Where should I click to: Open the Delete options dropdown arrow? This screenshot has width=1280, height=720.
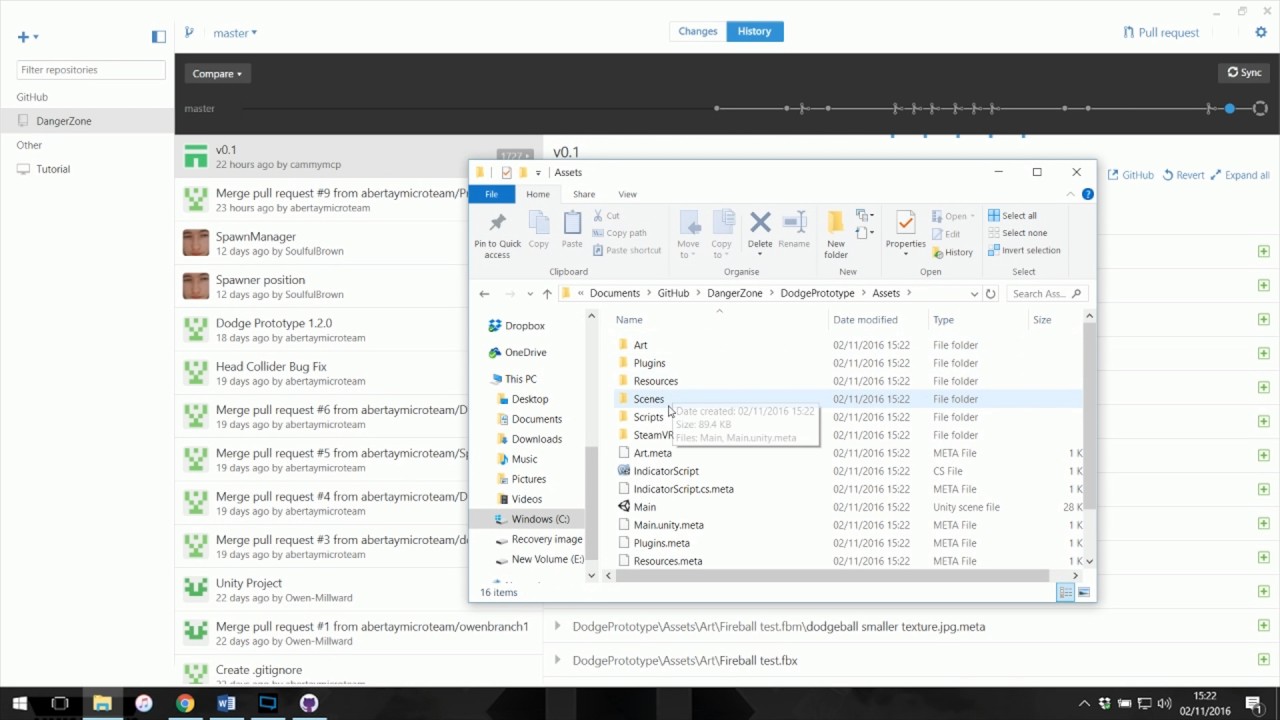coord(760,254)
